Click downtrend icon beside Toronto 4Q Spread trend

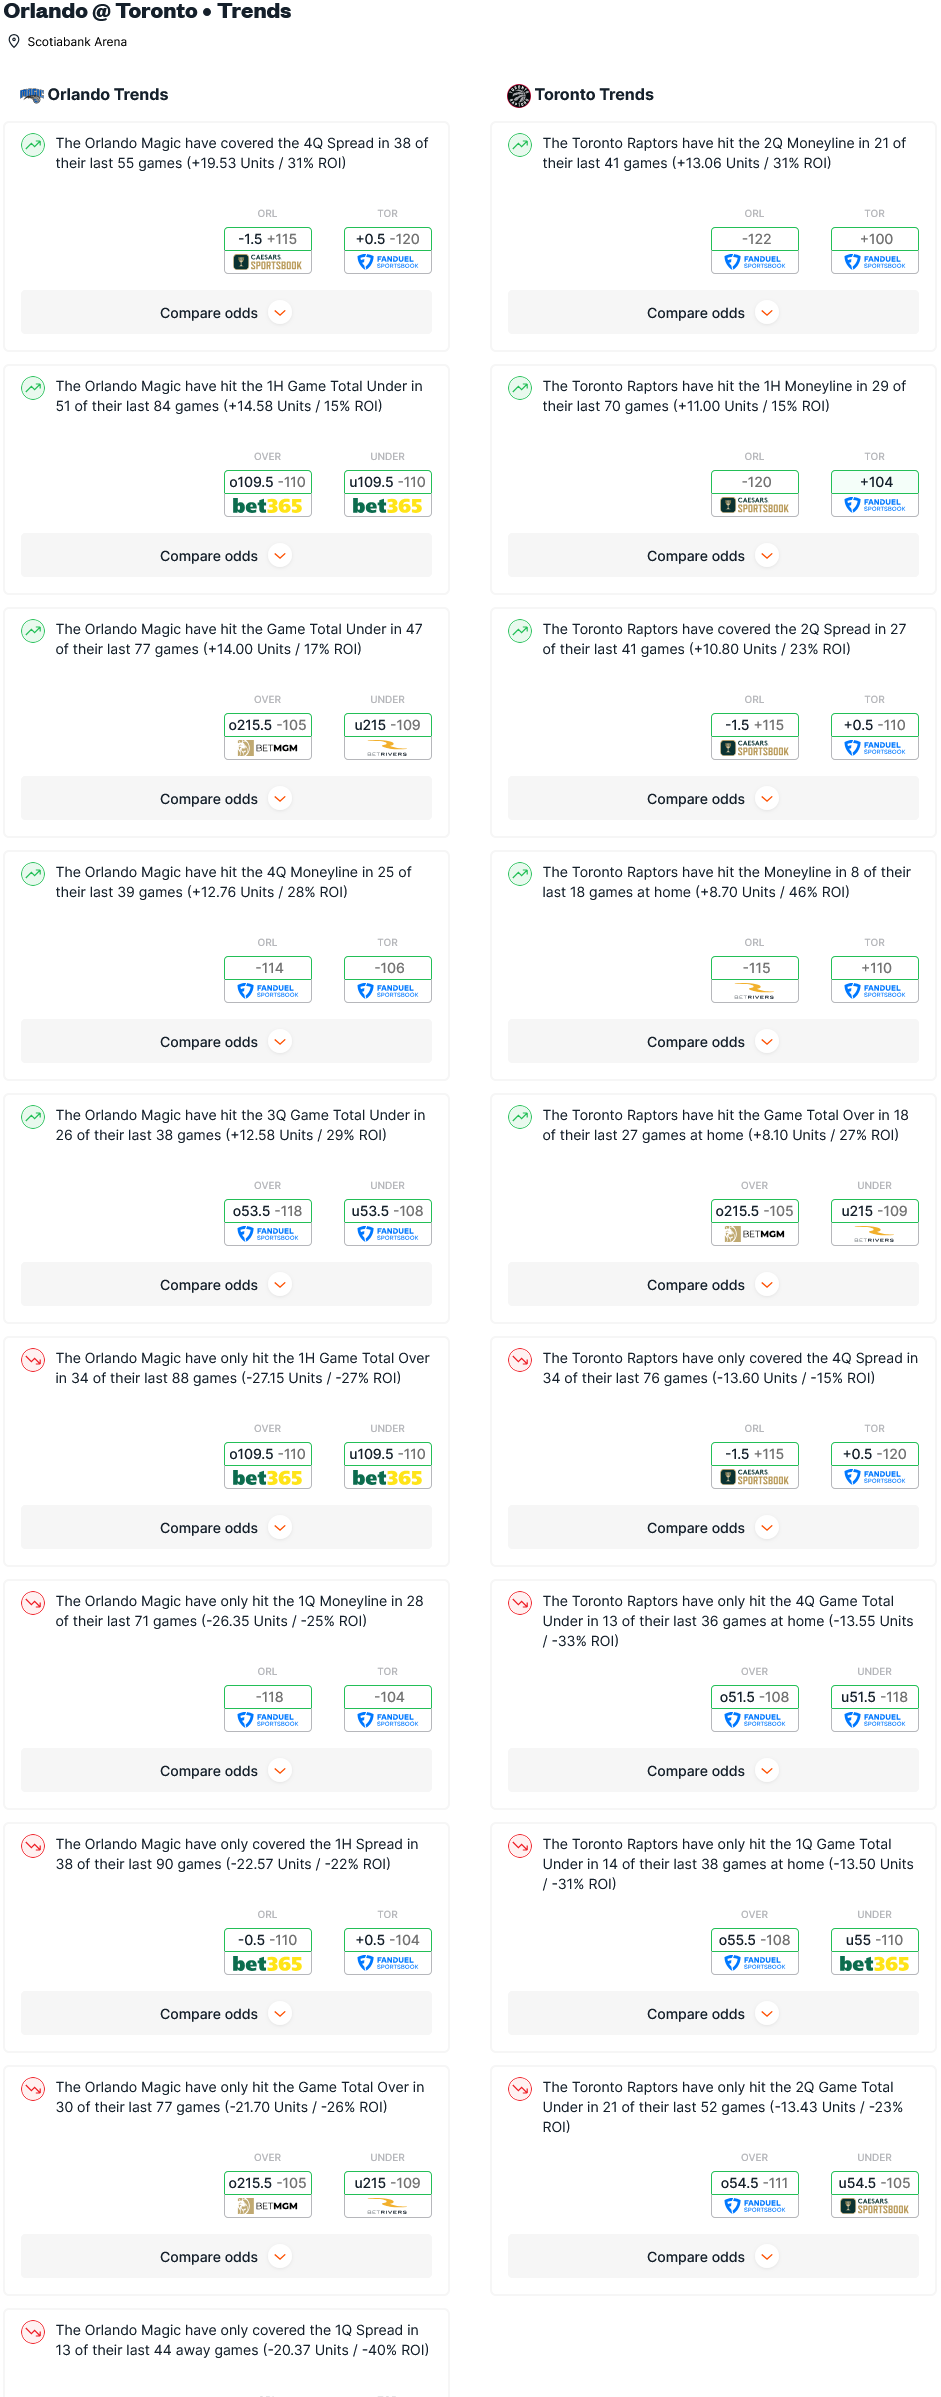point(520,1360)
